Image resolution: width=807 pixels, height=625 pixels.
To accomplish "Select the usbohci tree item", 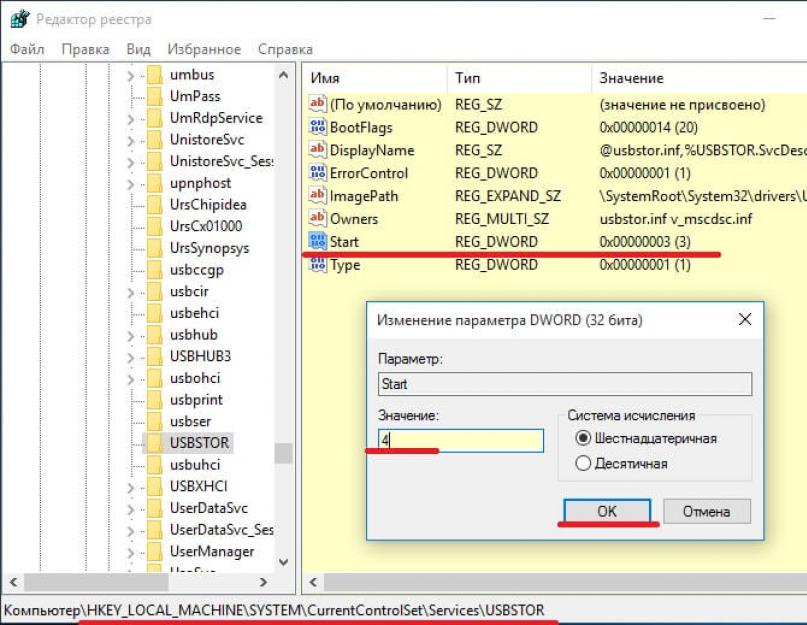I will (195, 378).
